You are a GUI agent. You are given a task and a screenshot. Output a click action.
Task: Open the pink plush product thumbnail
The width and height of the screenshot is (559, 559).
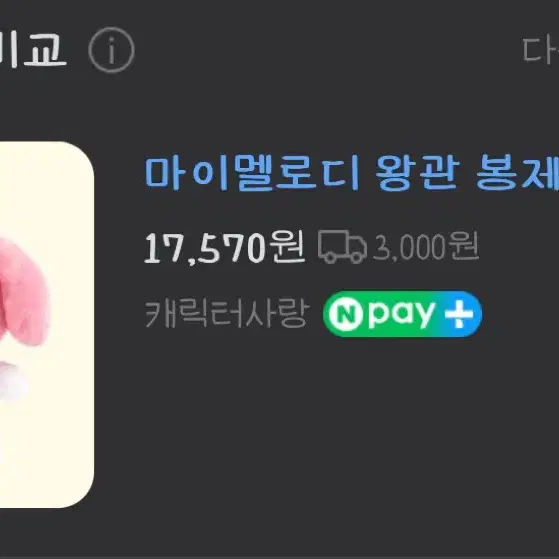[x=47, y=325]
